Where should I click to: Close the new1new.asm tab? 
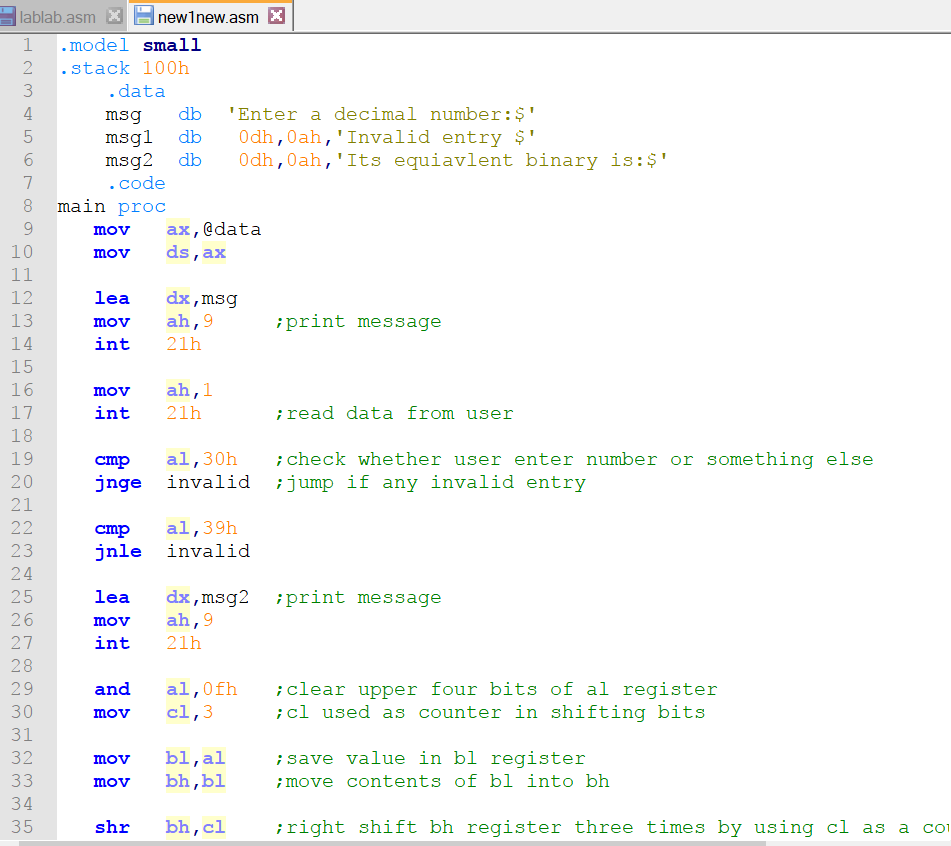click(276, 16)
